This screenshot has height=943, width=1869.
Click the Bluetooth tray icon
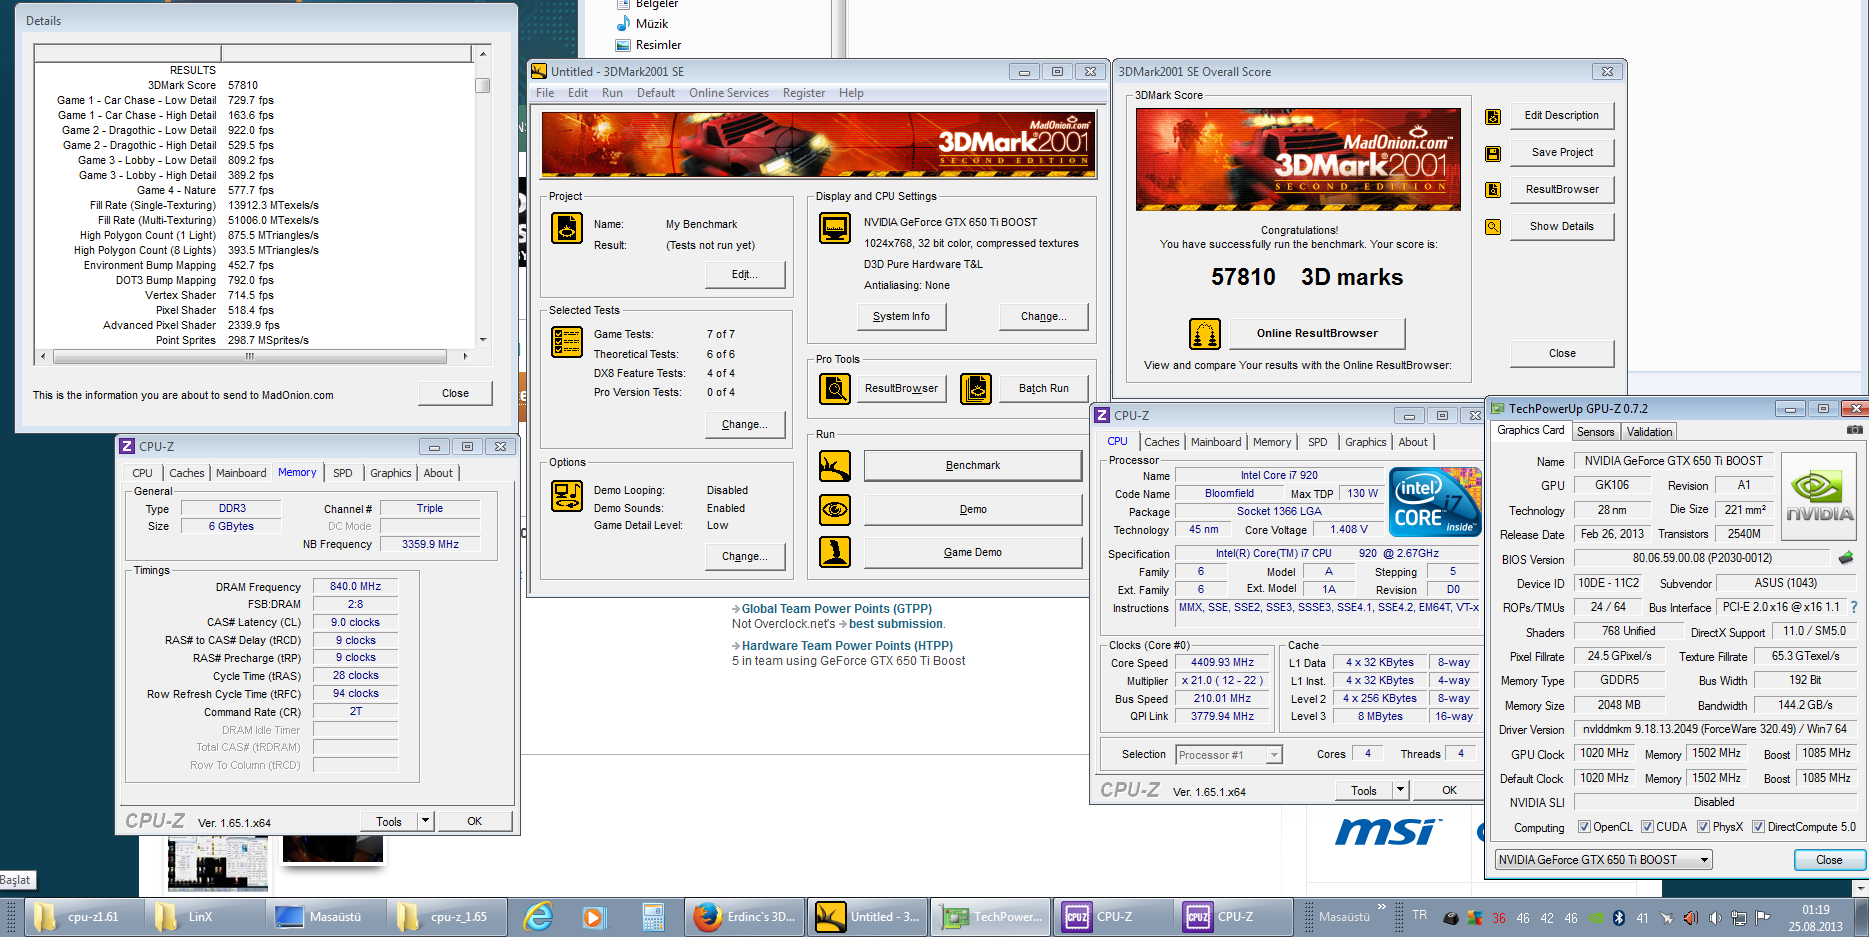tap(1619, 918)
